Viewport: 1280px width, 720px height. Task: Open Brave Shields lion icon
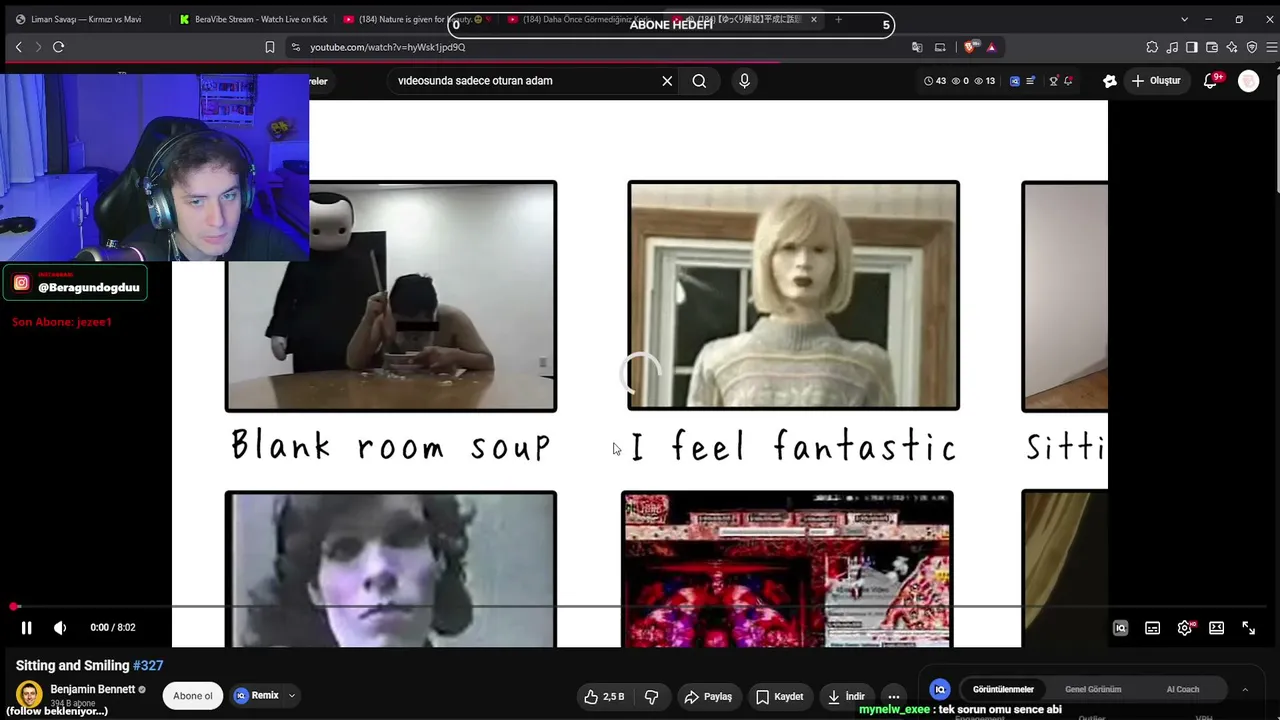[x=969, y=47]
